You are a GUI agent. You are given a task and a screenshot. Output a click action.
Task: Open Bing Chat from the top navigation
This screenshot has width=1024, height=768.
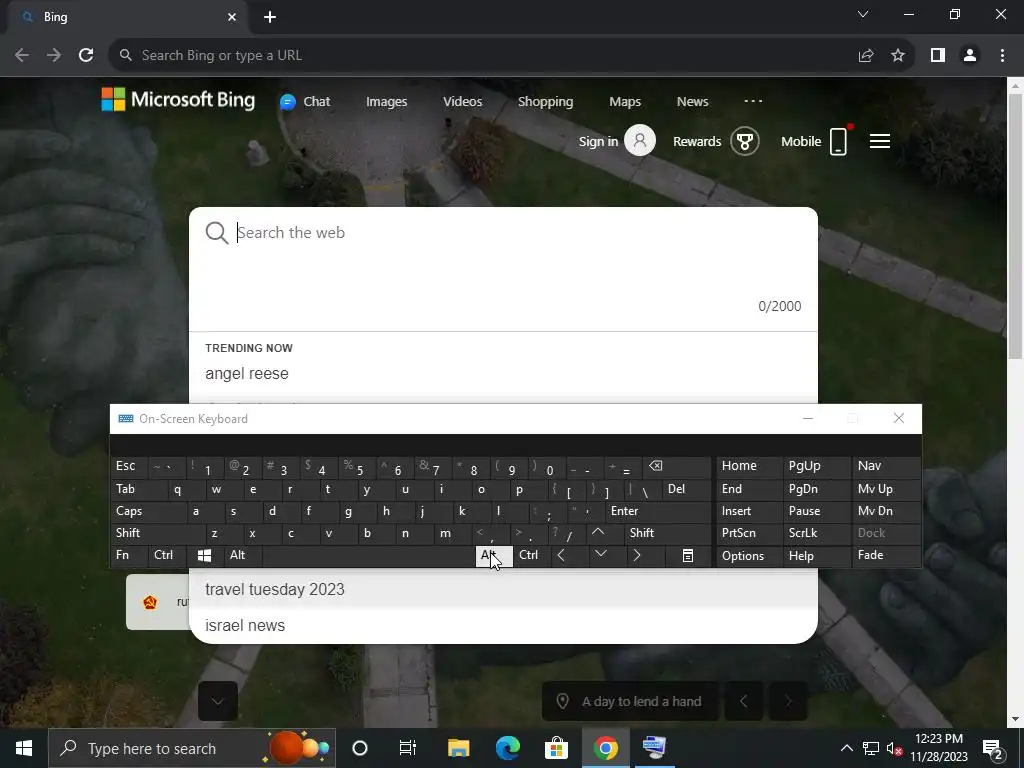point(305,101)
